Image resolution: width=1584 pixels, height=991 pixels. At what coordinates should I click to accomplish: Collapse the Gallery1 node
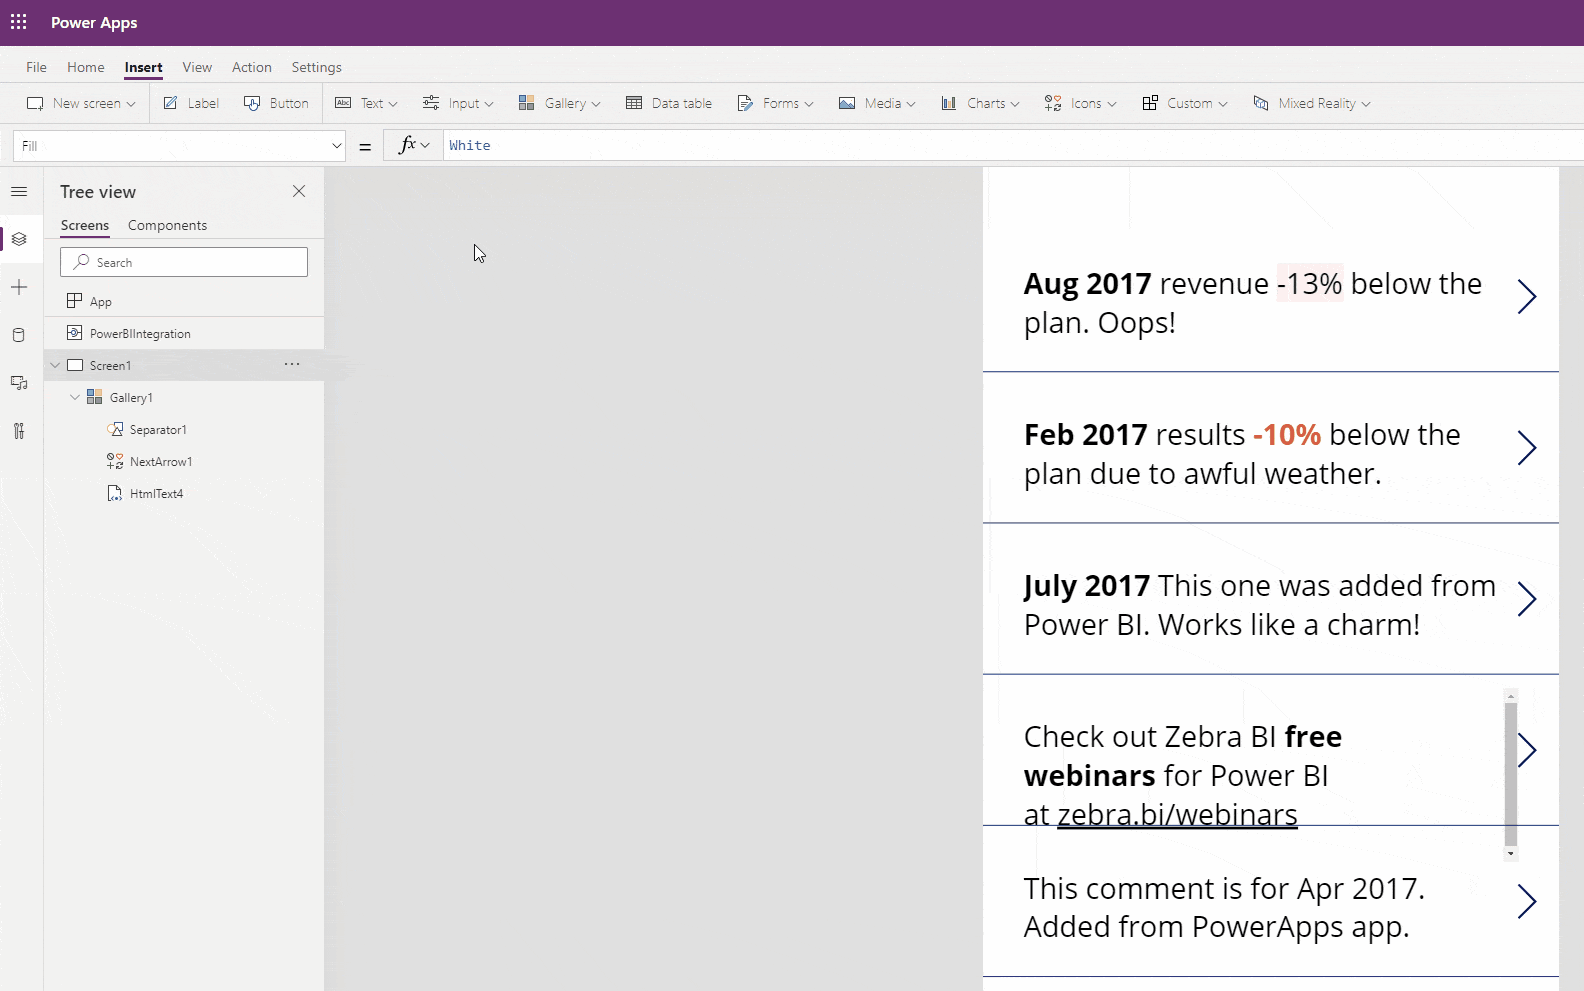click(x=75, y=397)
